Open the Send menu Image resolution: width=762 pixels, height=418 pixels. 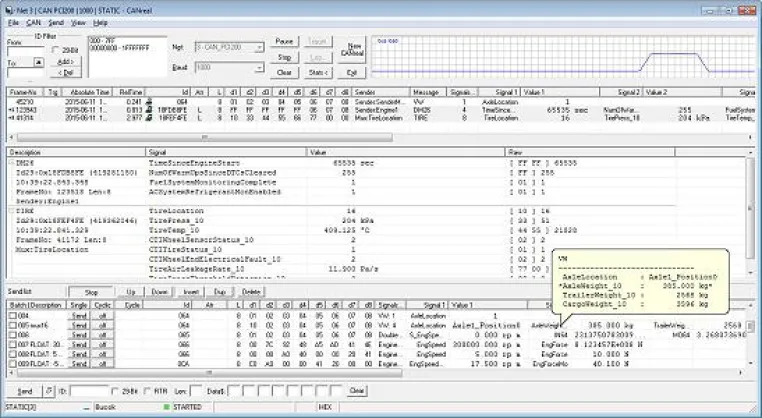56,23
